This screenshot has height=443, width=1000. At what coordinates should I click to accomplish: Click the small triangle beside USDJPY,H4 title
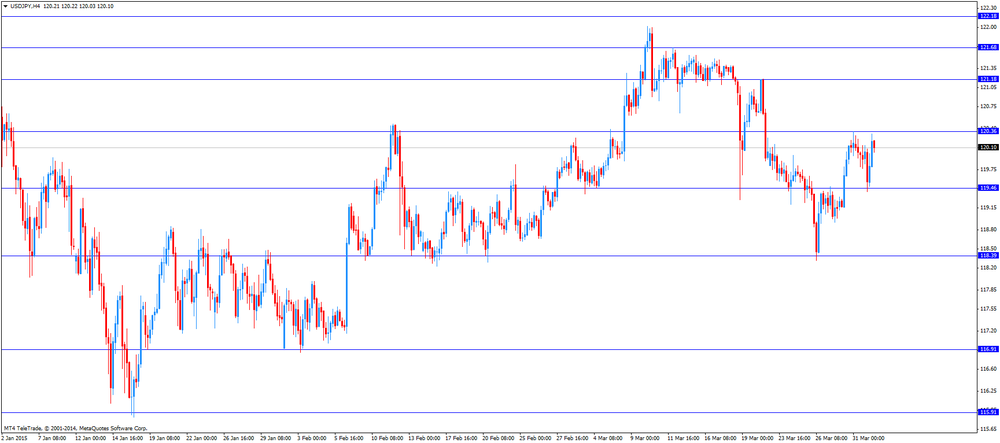[x=6, y=5]
